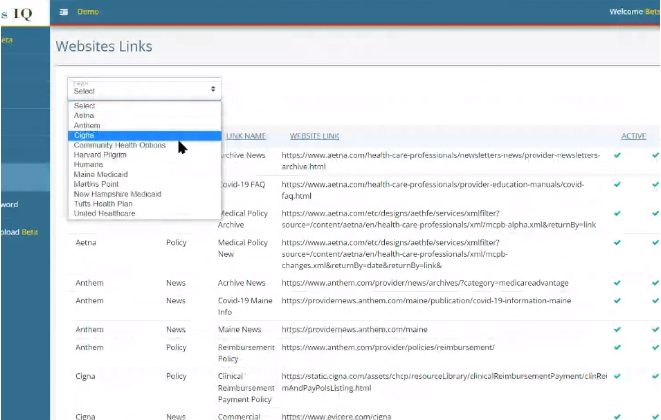Open the Payer select dropdown
Screen dimensions: 661x420
pyautogui.click(x=144, y=88)
